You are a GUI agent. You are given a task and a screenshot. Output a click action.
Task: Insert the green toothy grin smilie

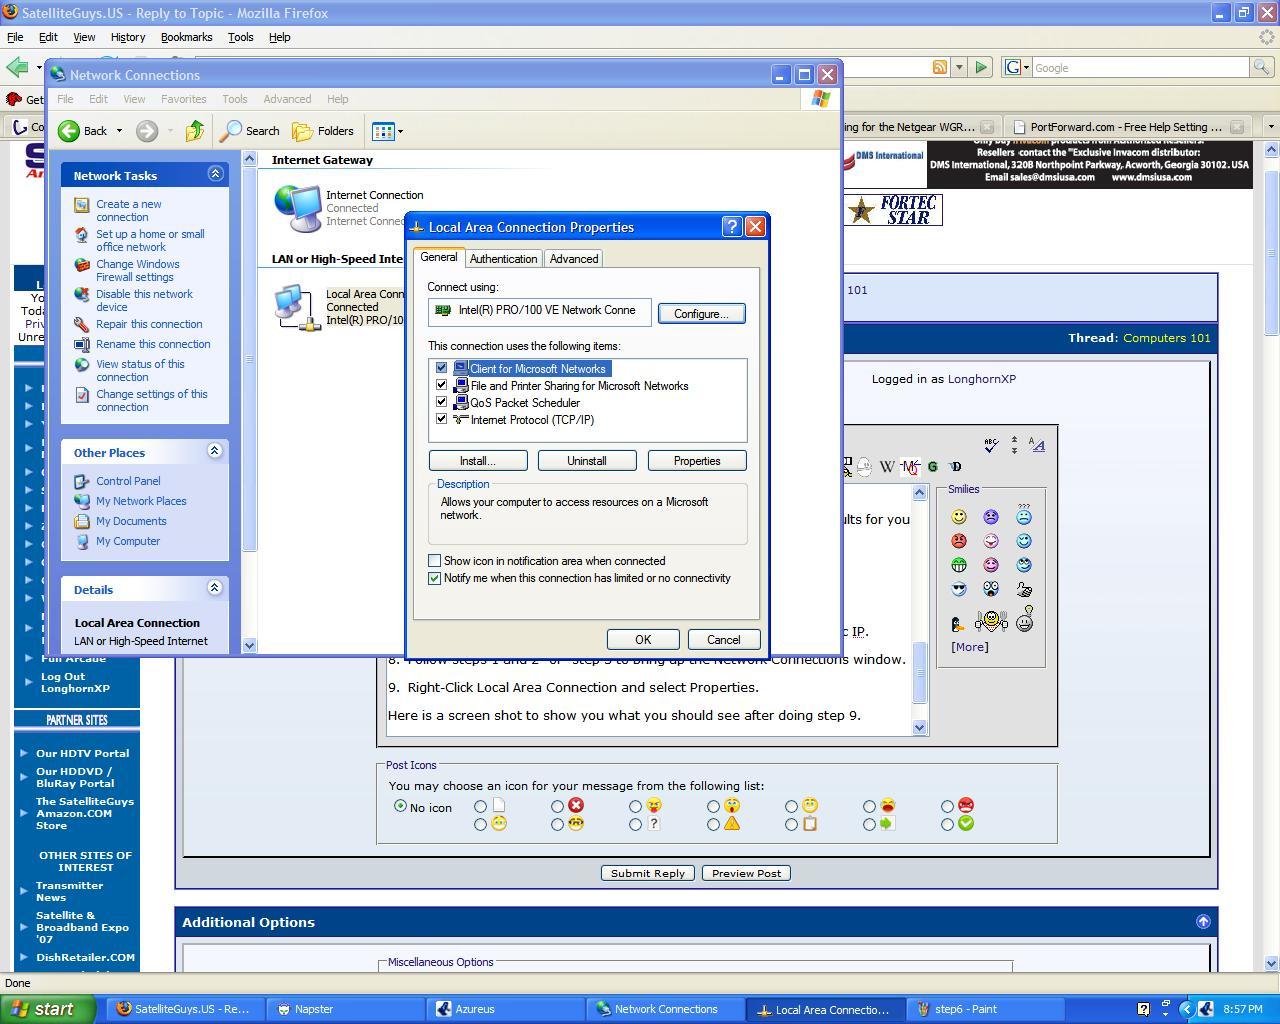click(959, 565)
